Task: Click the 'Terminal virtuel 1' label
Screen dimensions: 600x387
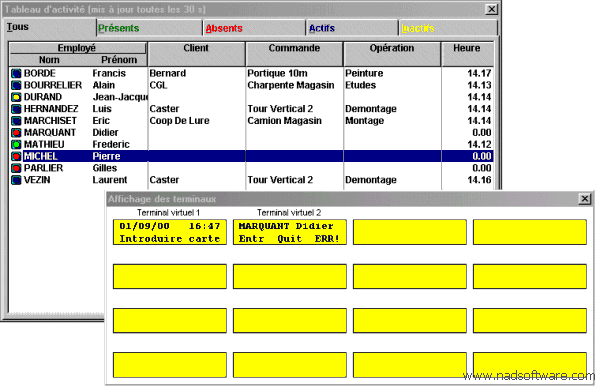Action: 168,212
